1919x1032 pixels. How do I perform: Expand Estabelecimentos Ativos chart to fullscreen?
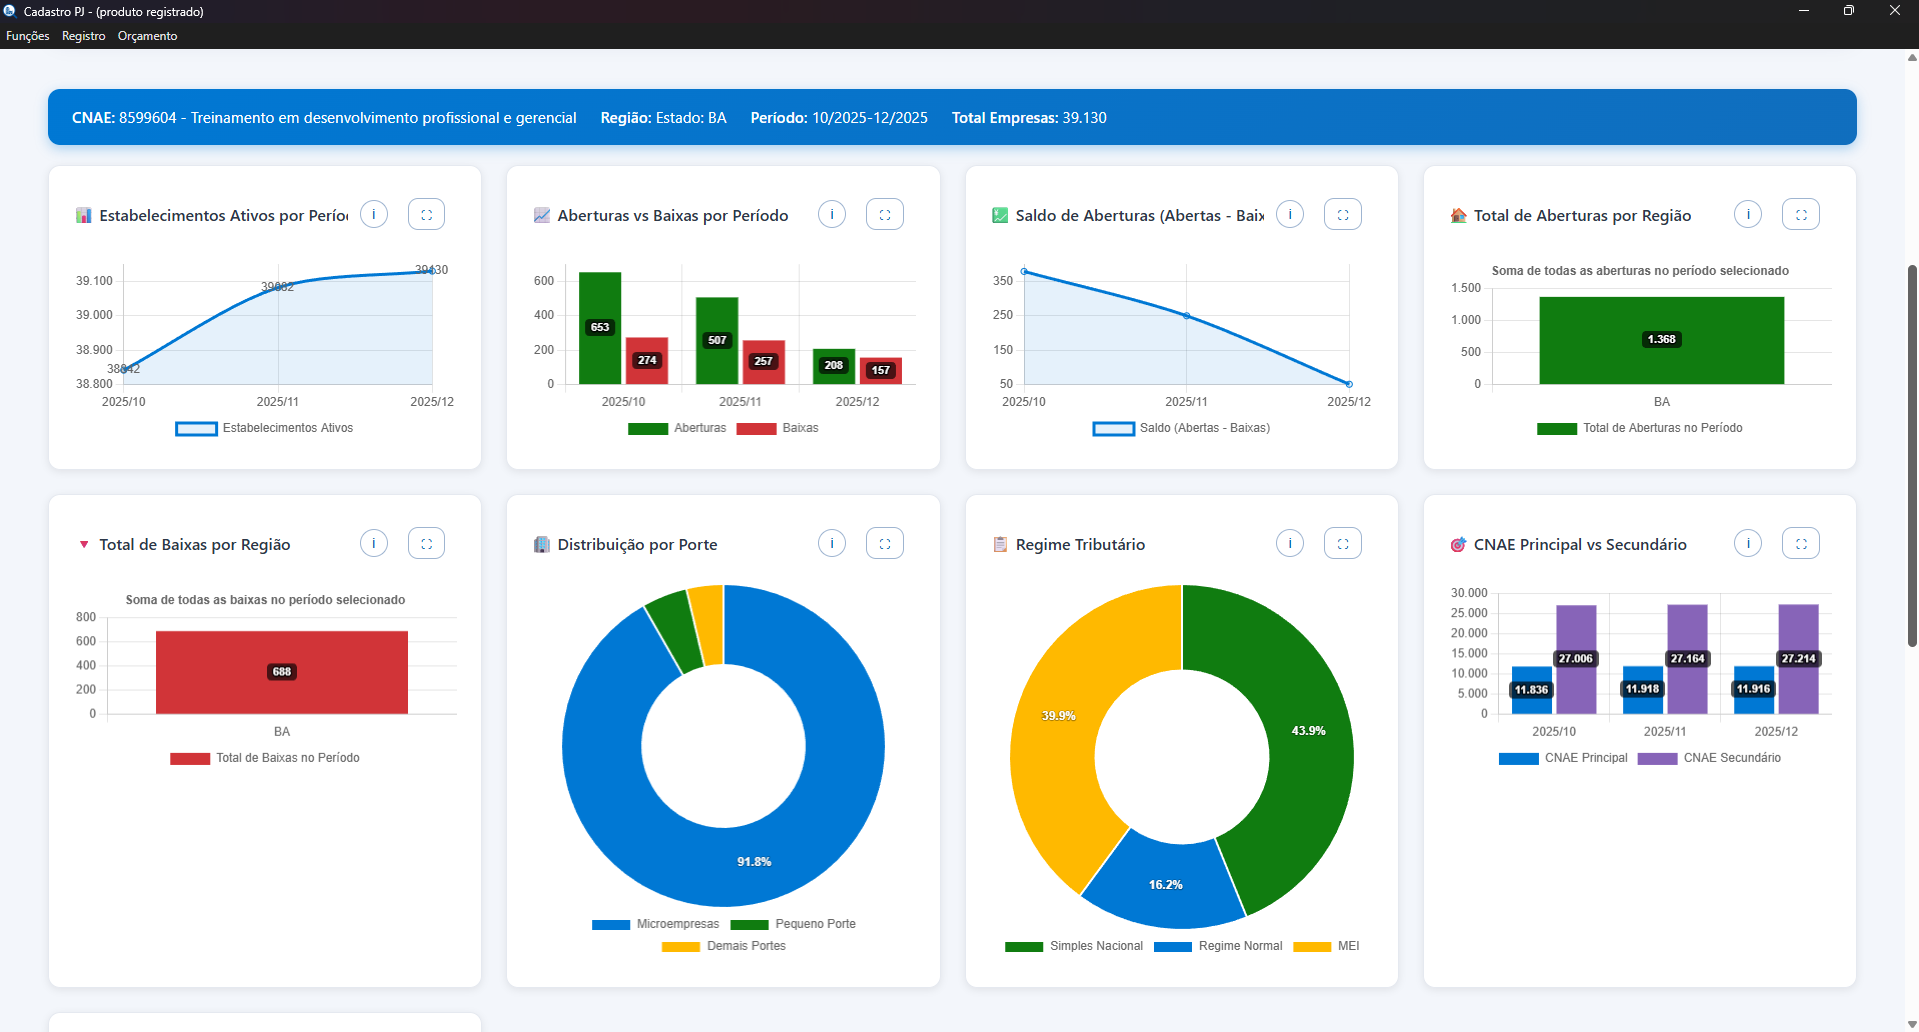pos(426,214)
